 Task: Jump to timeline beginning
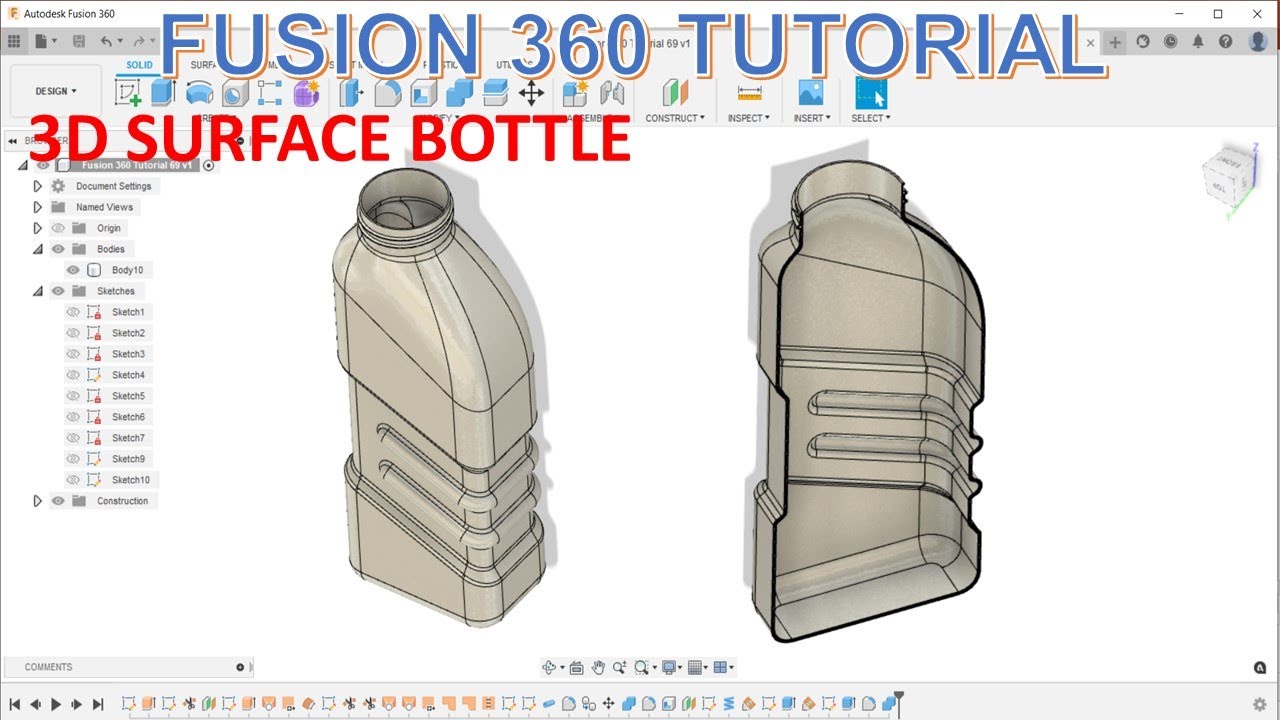[x=14, y=704]
